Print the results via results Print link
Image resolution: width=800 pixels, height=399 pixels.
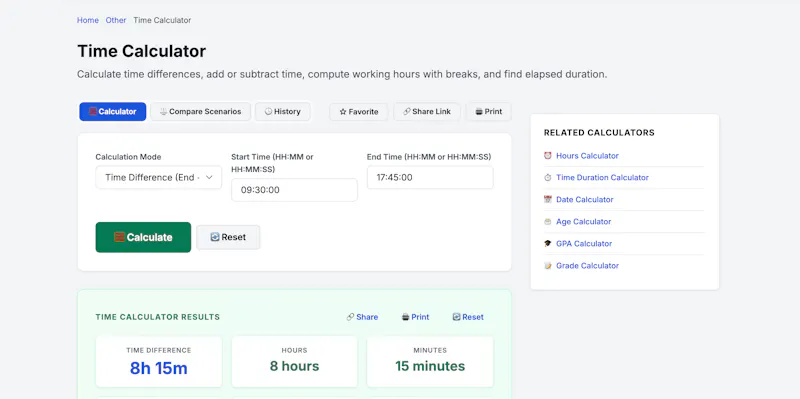[x=415, y=317]
